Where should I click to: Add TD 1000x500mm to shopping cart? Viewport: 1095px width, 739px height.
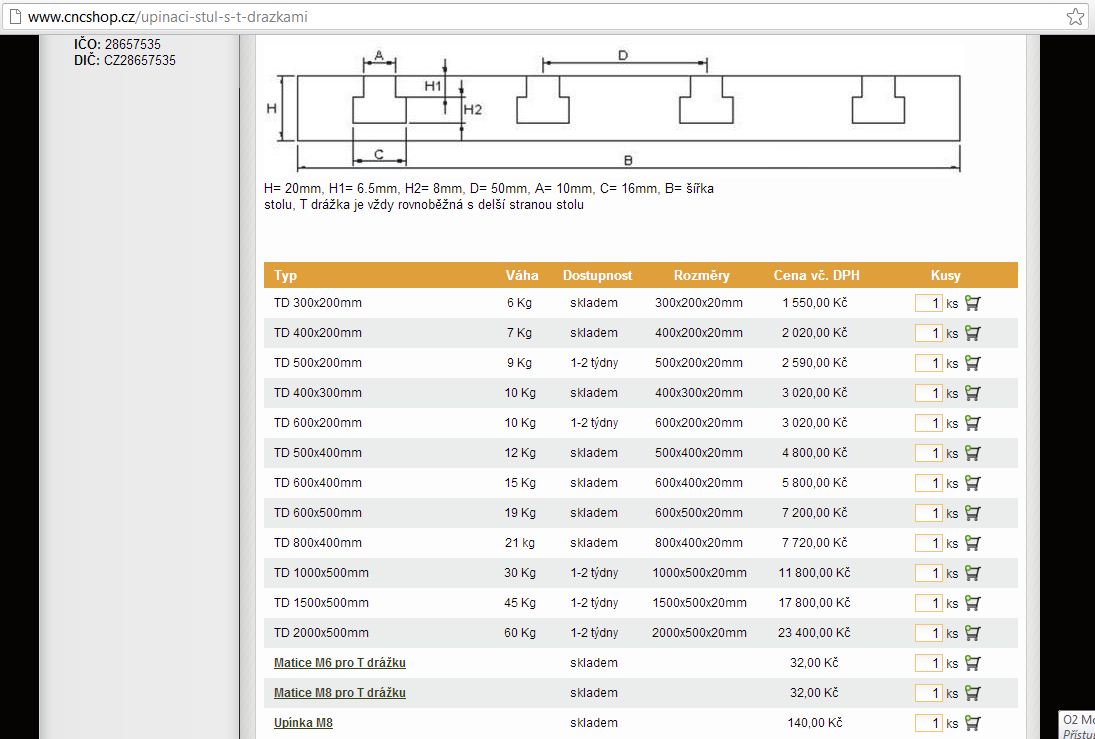tap(972, 573)
